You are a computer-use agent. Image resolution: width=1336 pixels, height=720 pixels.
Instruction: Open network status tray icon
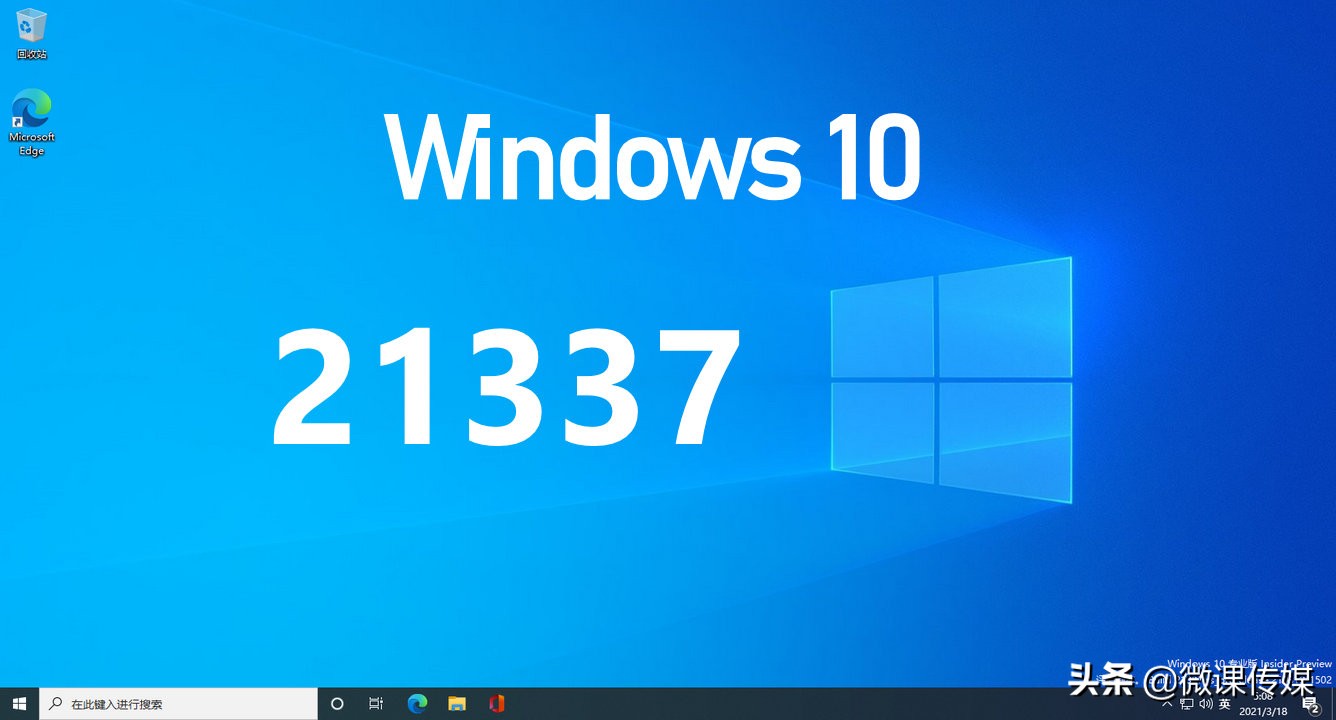click(1187, 704)
